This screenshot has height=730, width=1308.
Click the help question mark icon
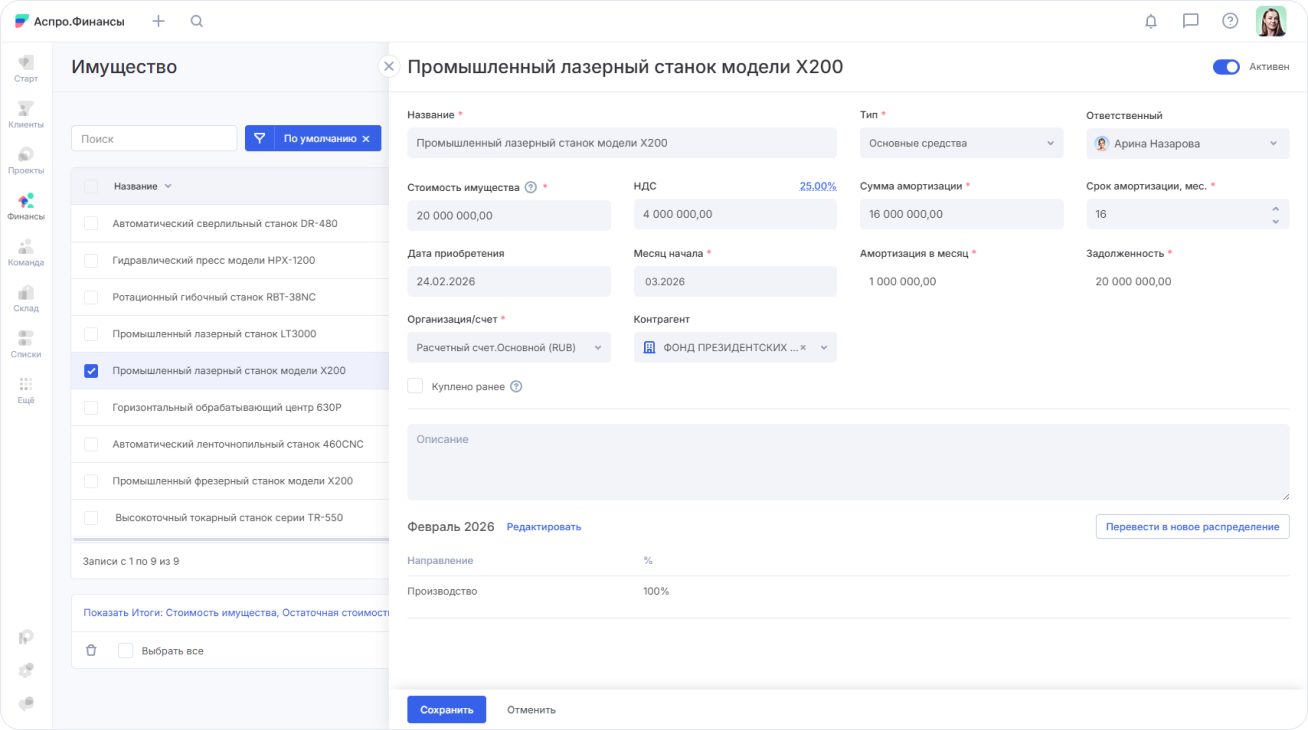[1230, 21]
